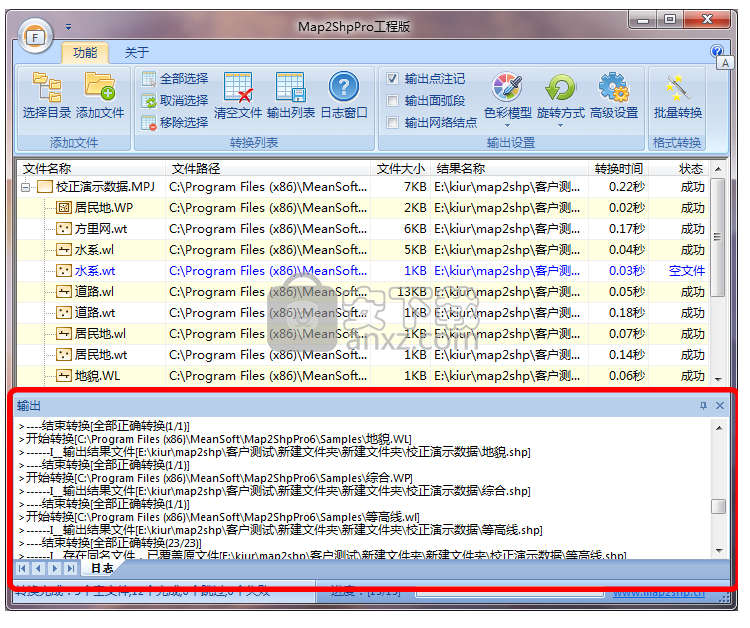Open the 旋转方式 green arrow icon
Screen dimensions: 750x628
click(x=560, y=87)
